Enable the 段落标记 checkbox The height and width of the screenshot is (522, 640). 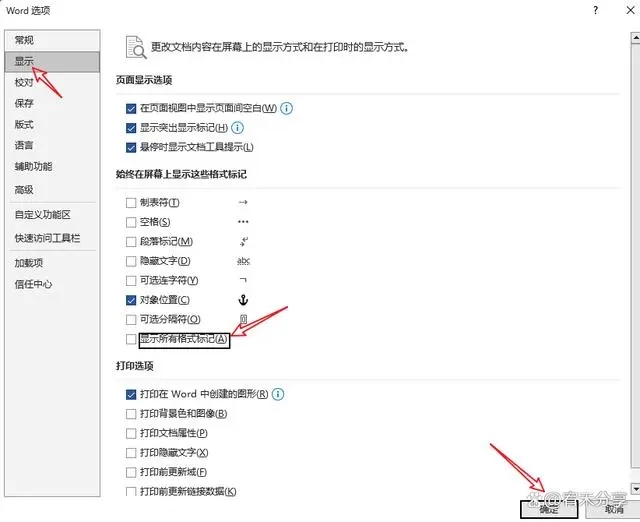[x=131, y=242]
